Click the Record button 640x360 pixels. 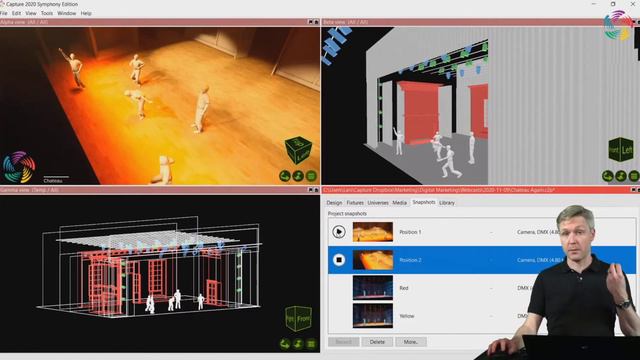click(344, 342)
